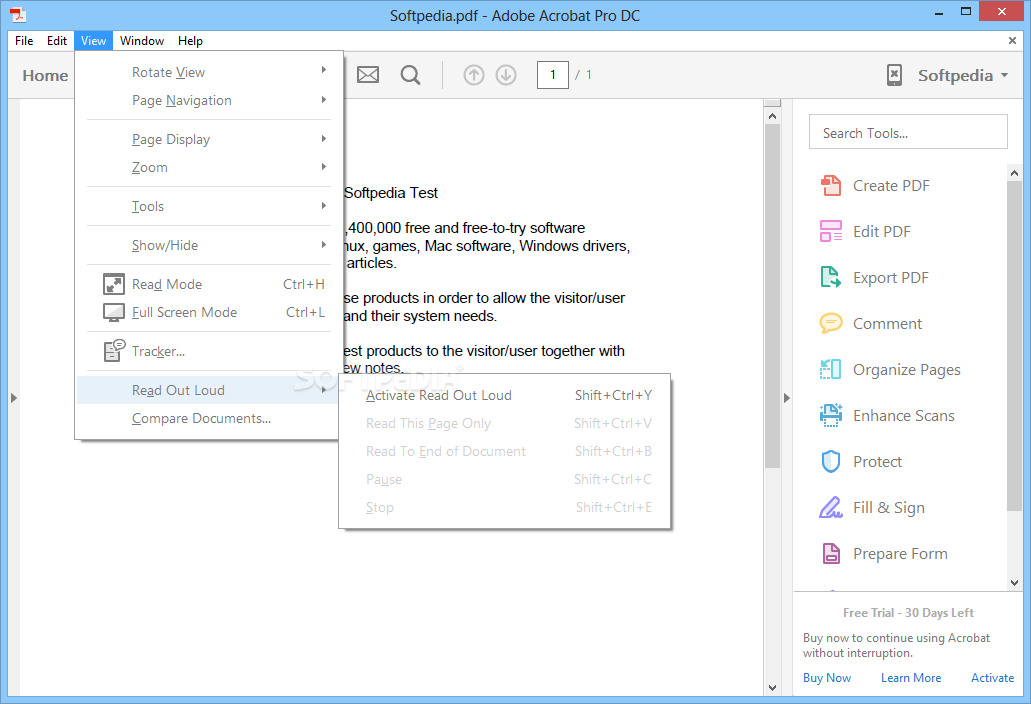
Task: Click the Read Mode icon in View menu
Action: [114, 284]
